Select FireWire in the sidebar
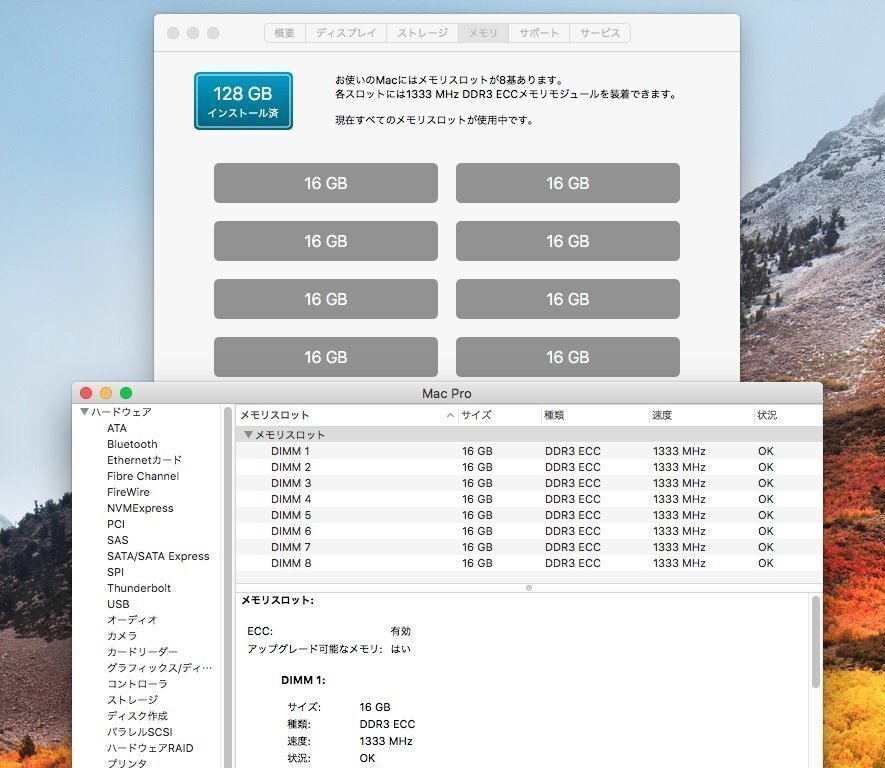The height and width of the screenshot is (768, 885). (128, 491)
